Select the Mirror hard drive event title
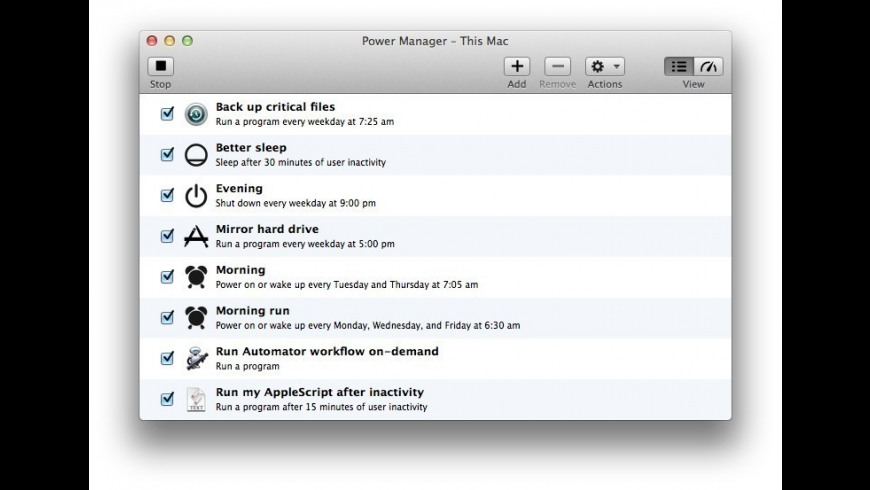 pos(267,229)
